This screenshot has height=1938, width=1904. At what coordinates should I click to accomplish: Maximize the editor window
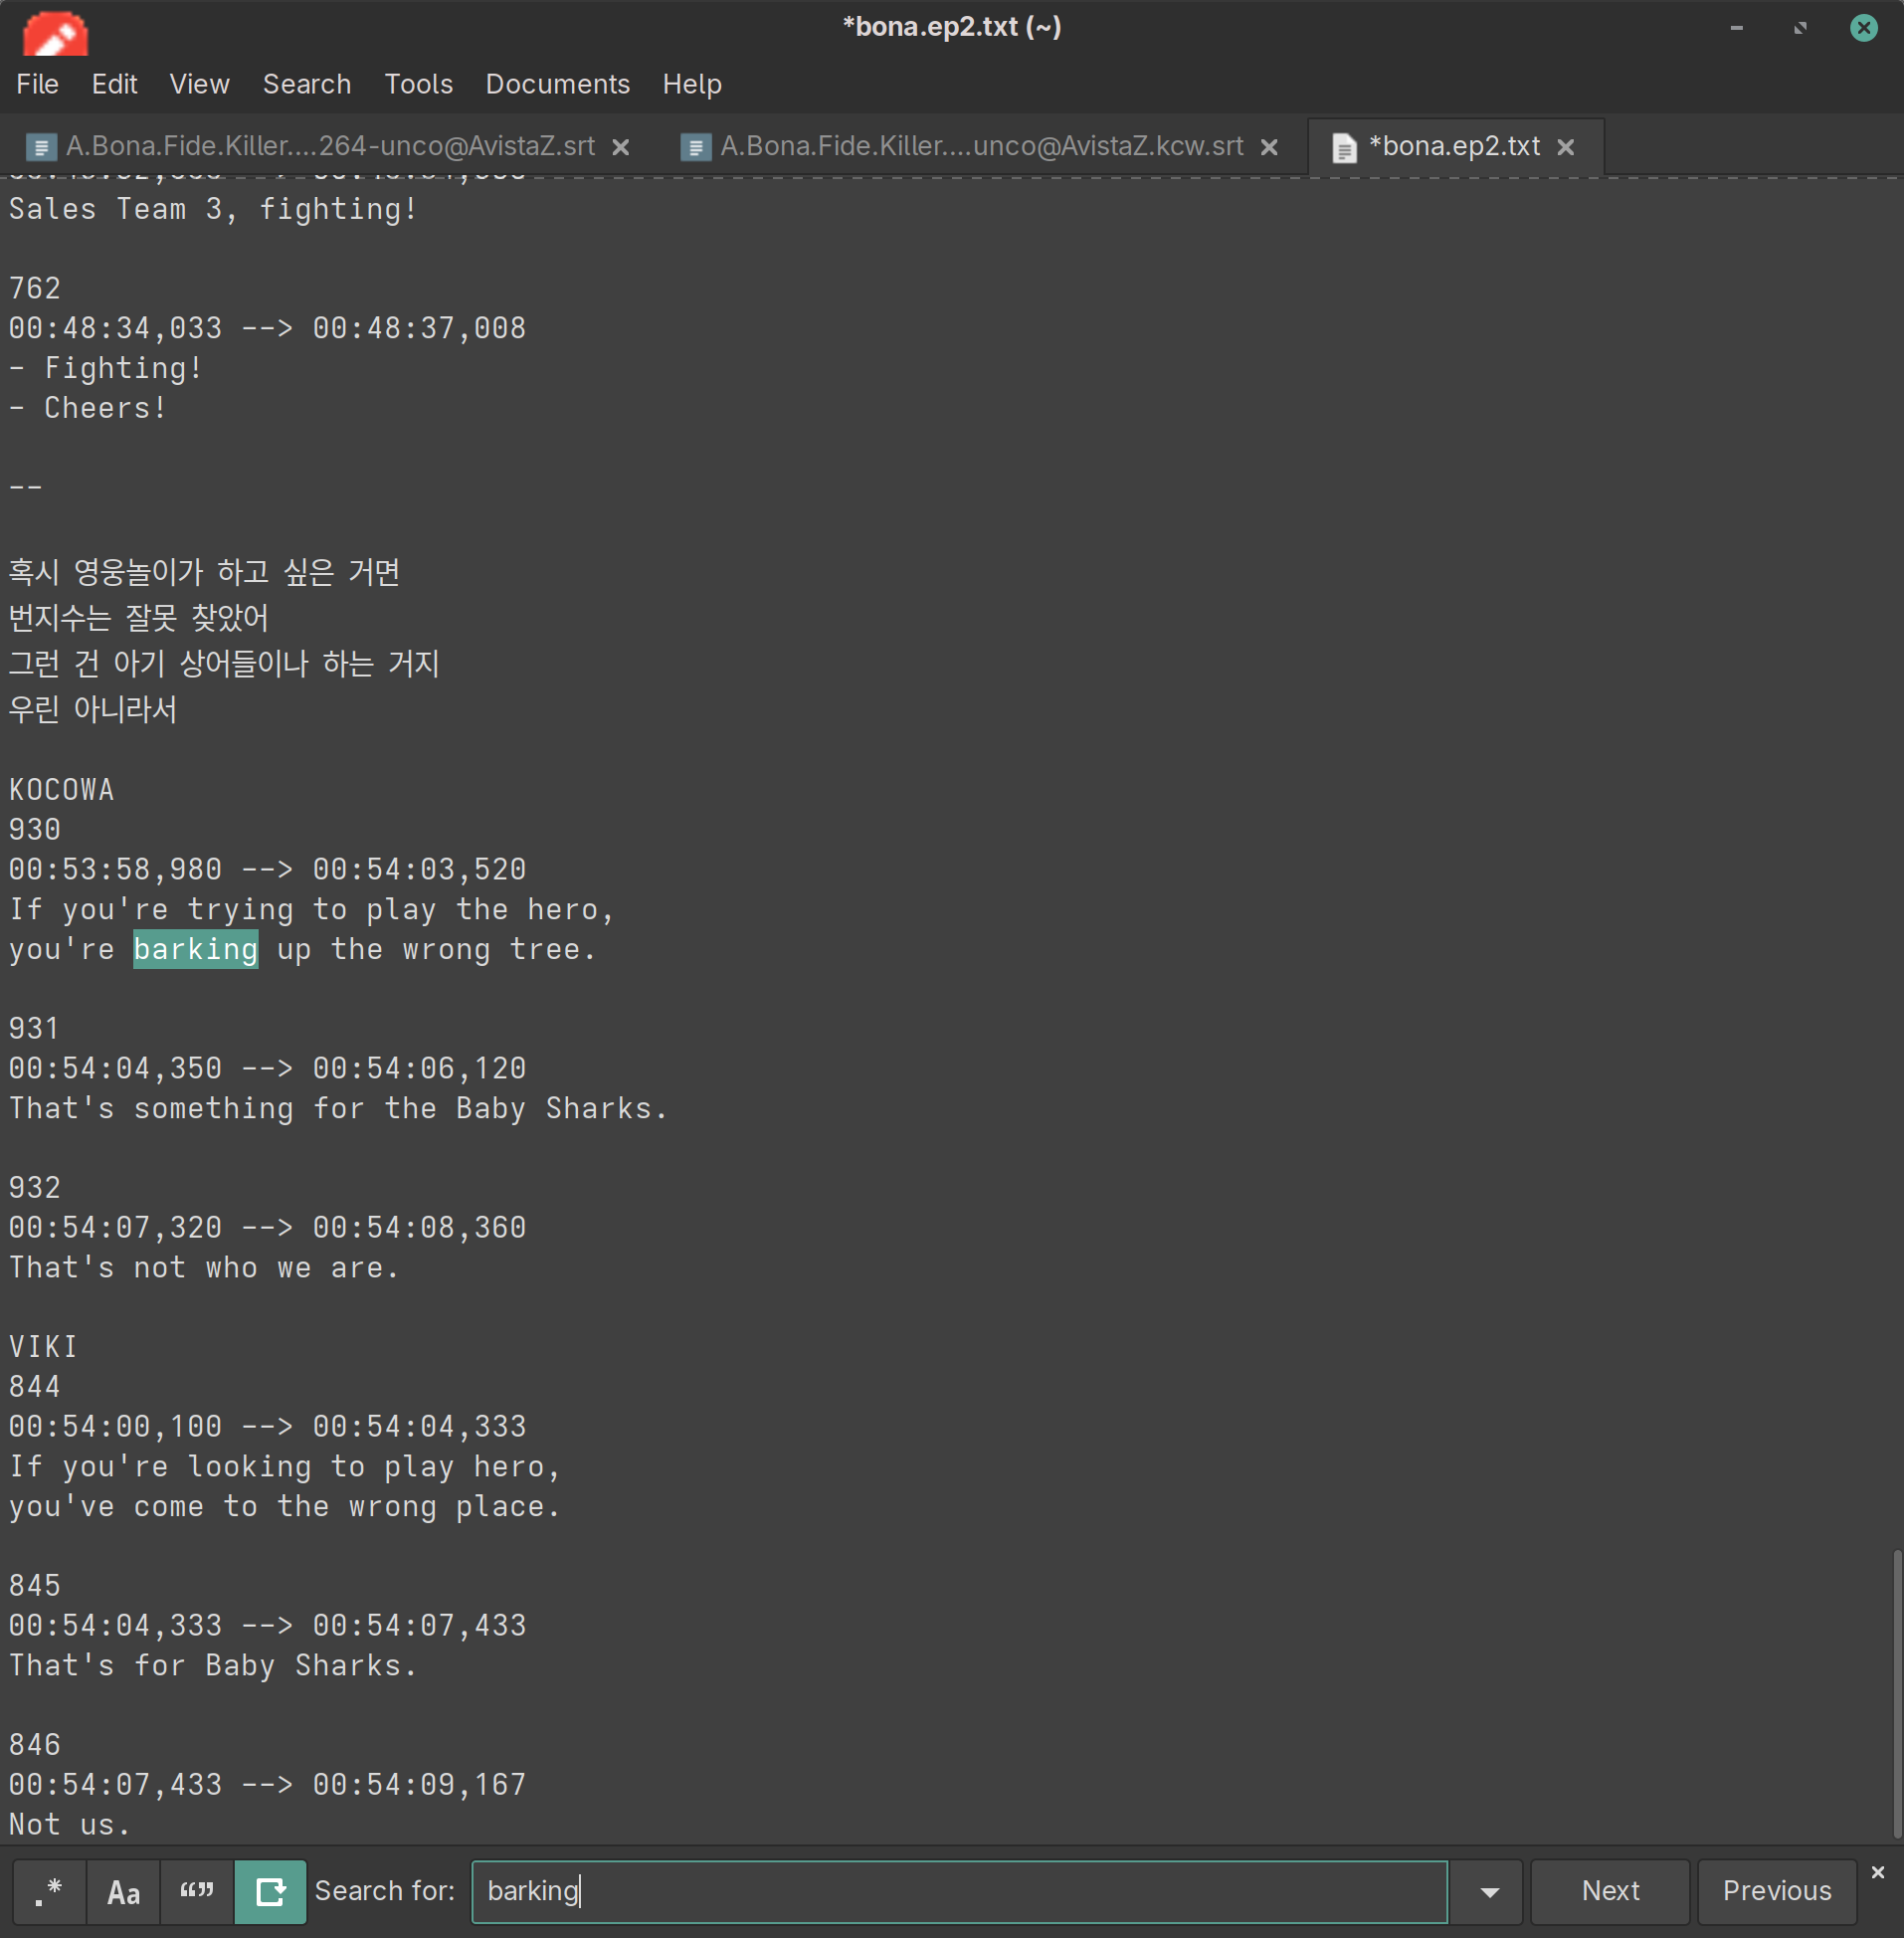[x=1800, y=28]
